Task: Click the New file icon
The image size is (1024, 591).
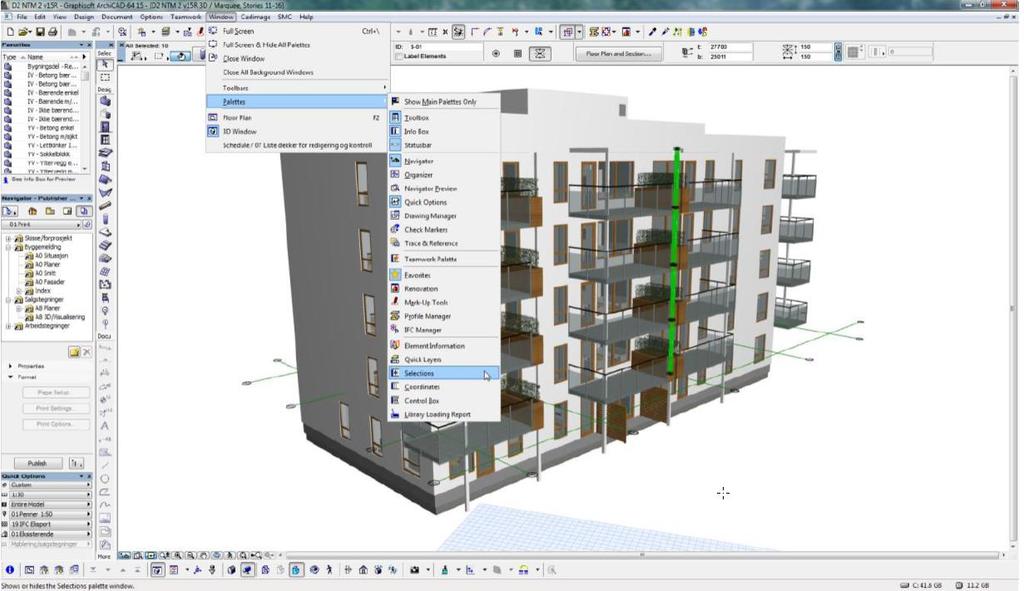Action: [10, 31]
